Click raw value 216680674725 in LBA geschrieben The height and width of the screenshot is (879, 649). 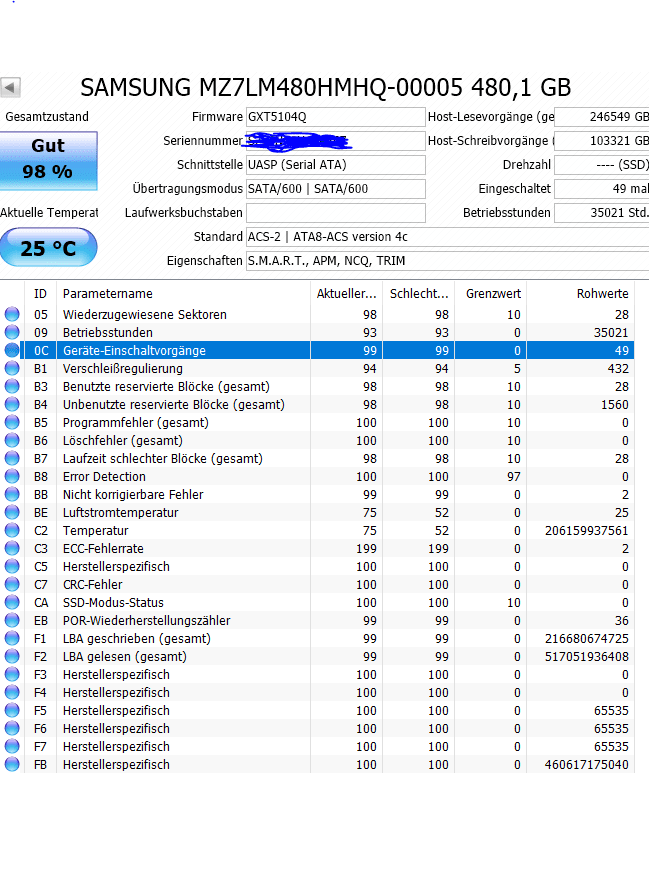pos(586,639)
